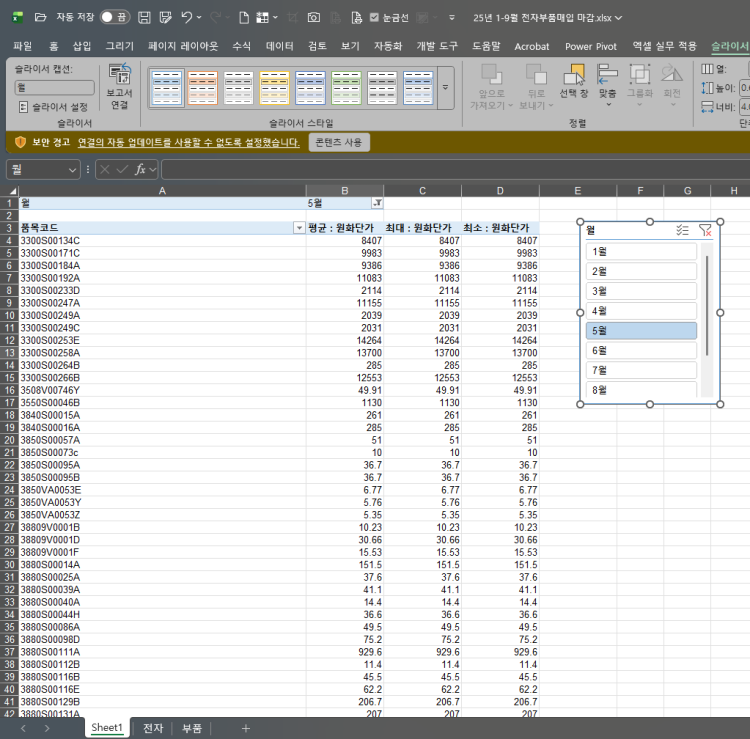
Task: Open the 월 filter dropdown in cell B1
Action: pos(376,203)
